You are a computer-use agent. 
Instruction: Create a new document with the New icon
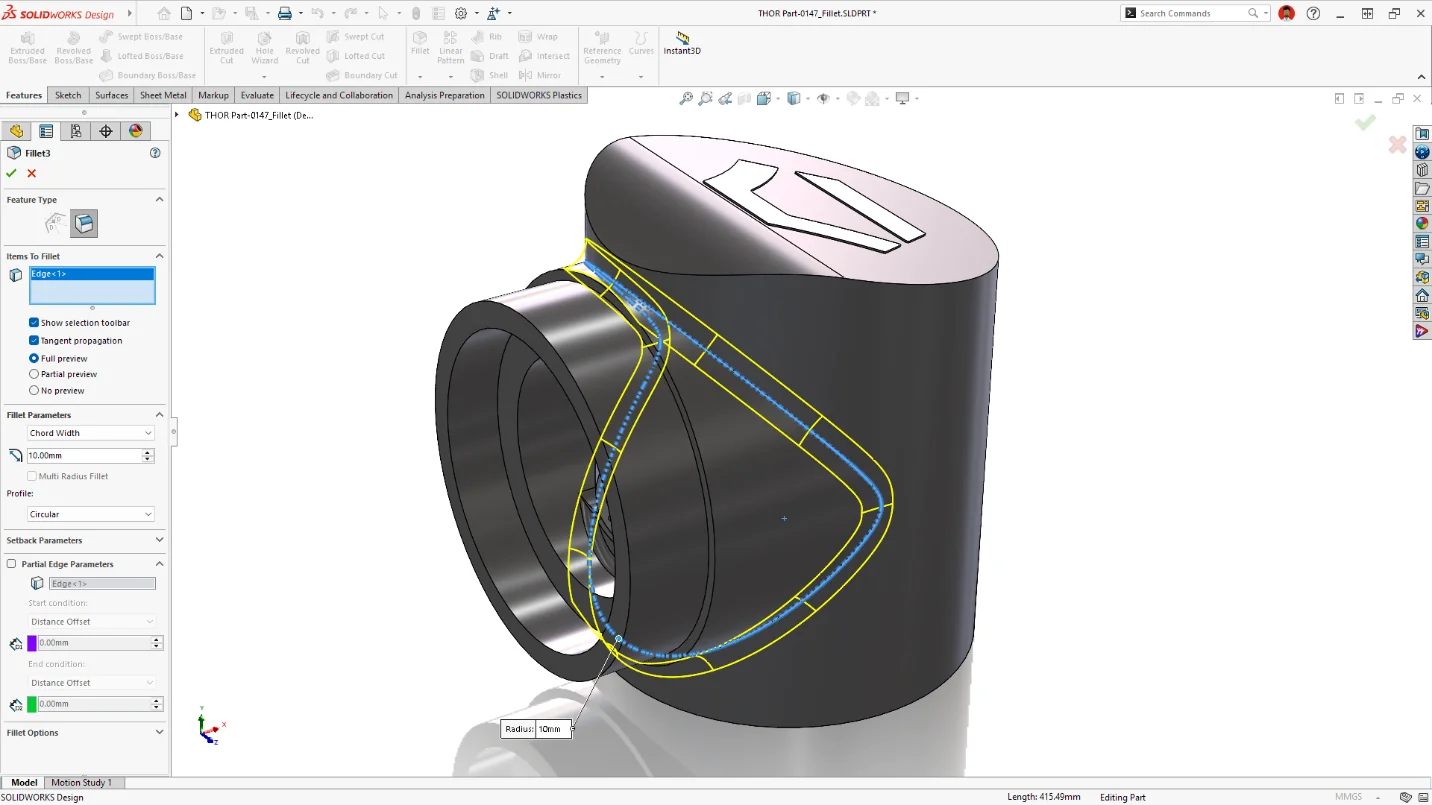click(x=186, y=13)
